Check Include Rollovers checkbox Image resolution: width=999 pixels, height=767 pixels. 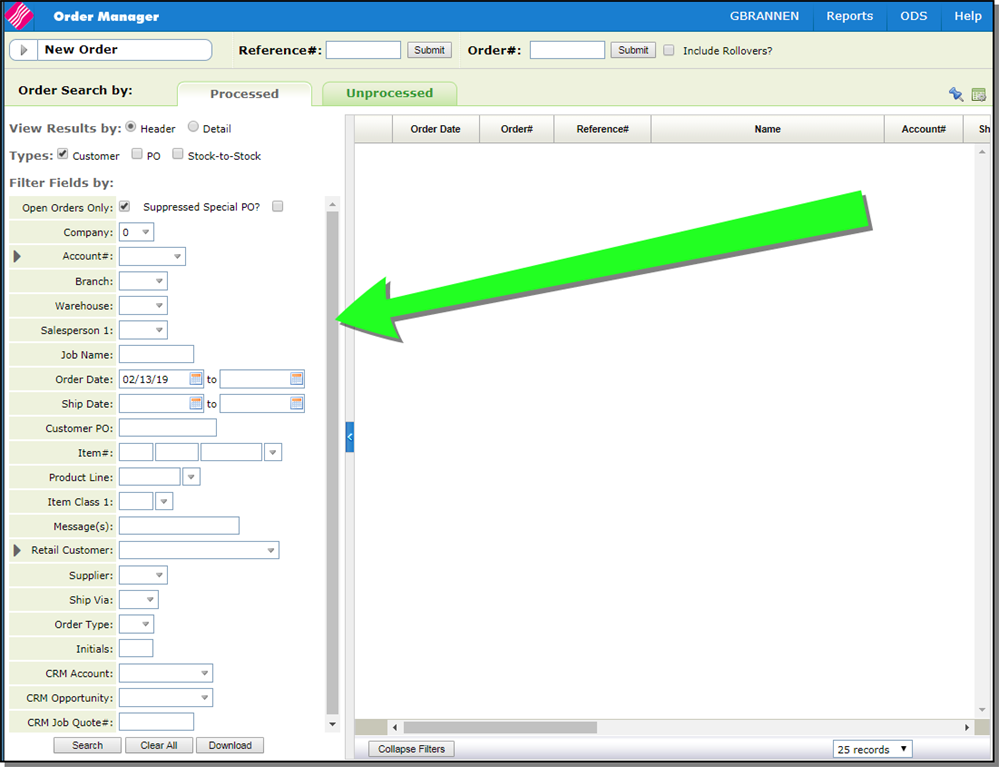pos(668,50)
